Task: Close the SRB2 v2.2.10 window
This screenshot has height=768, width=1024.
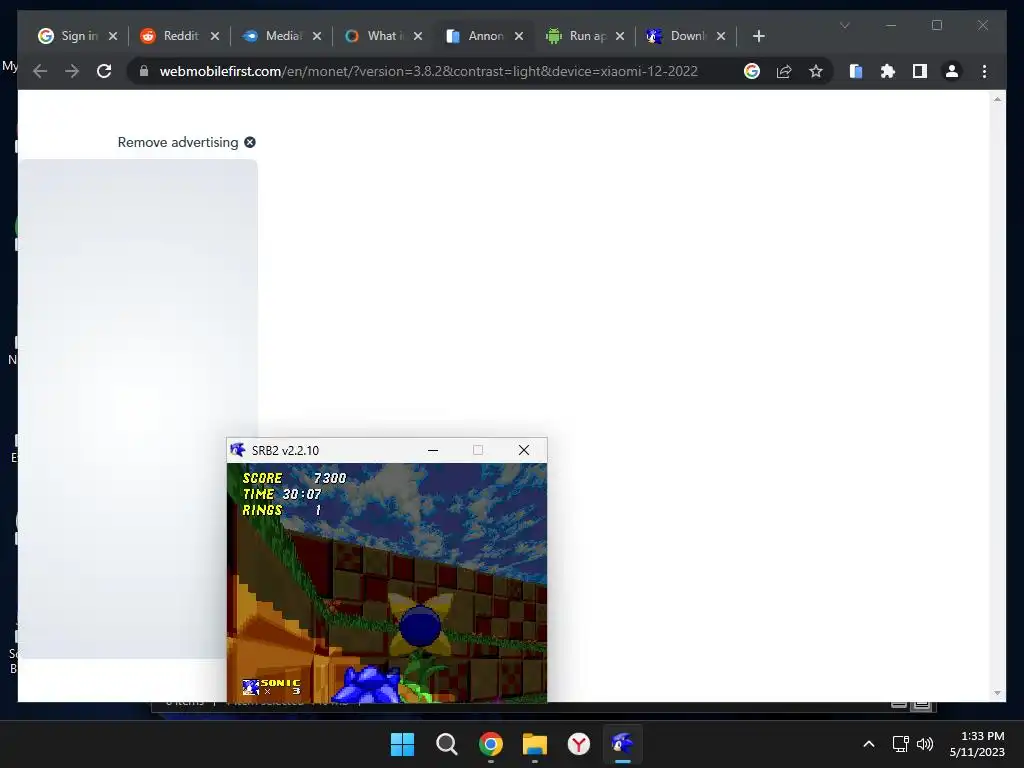Action: pyautogui.click(x=524, y=450)
